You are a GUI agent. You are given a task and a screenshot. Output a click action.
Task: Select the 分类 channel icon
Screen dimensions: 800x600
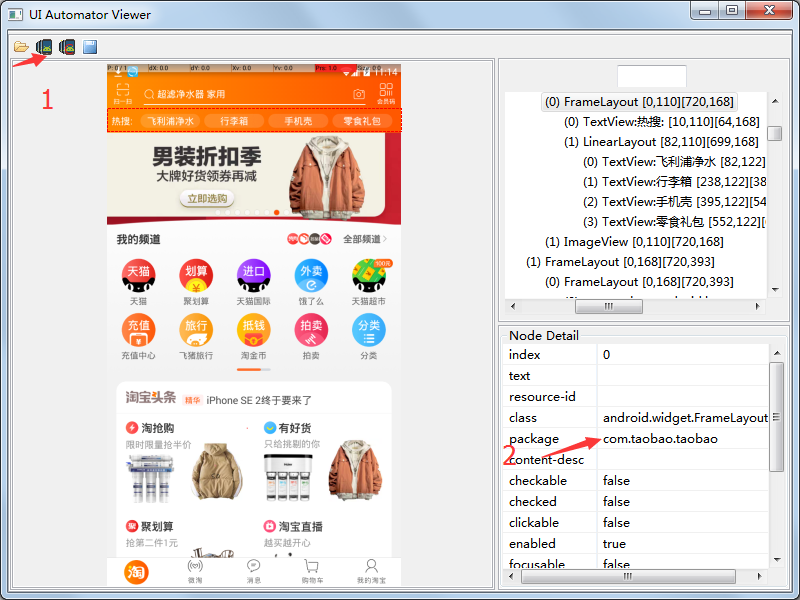(x=369, y=330)
